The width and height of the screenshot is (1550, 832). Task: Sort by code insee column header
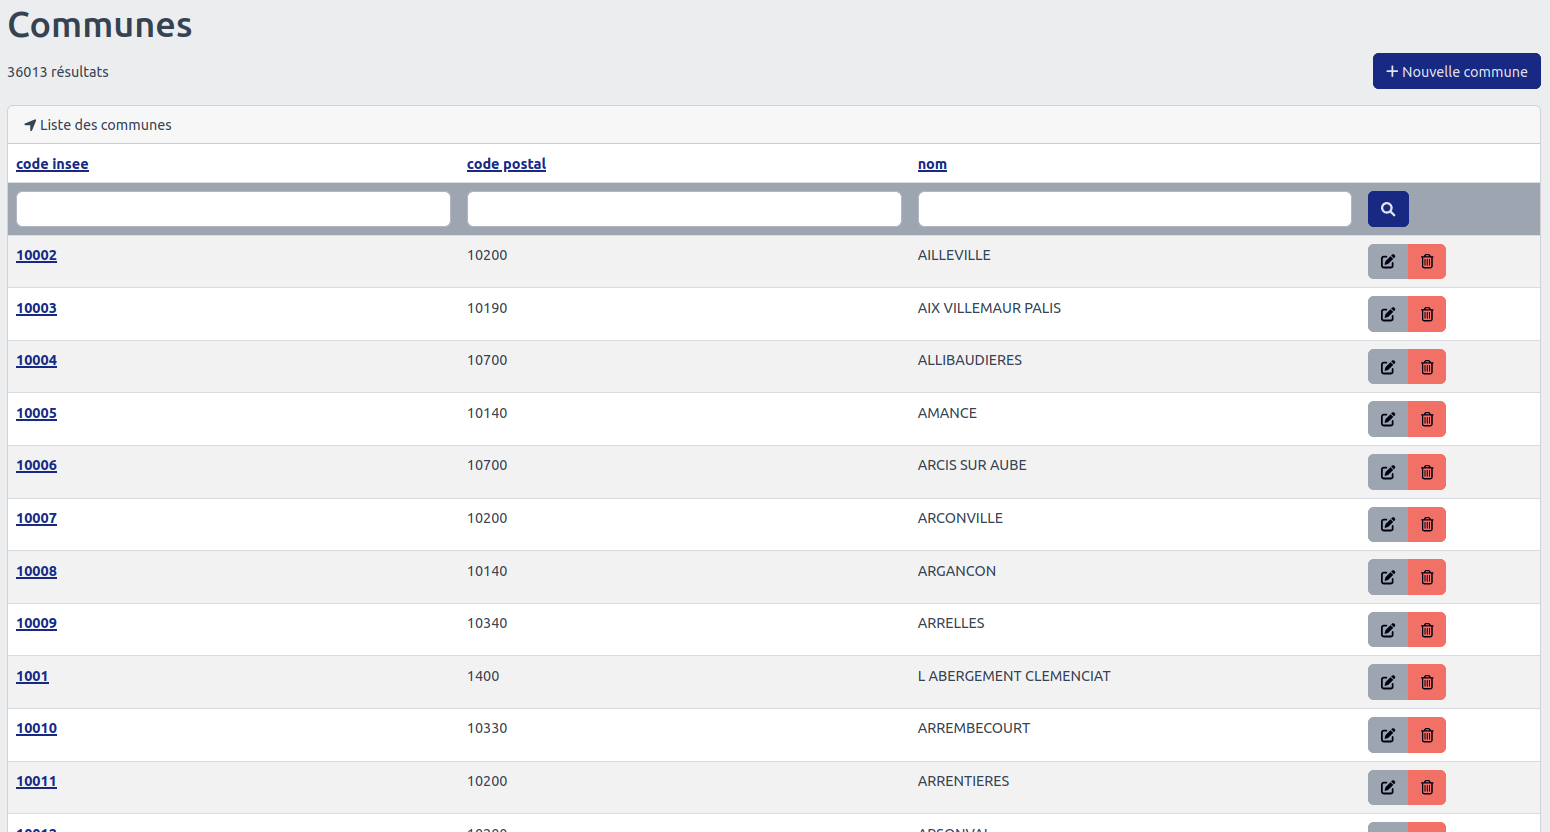52,164
